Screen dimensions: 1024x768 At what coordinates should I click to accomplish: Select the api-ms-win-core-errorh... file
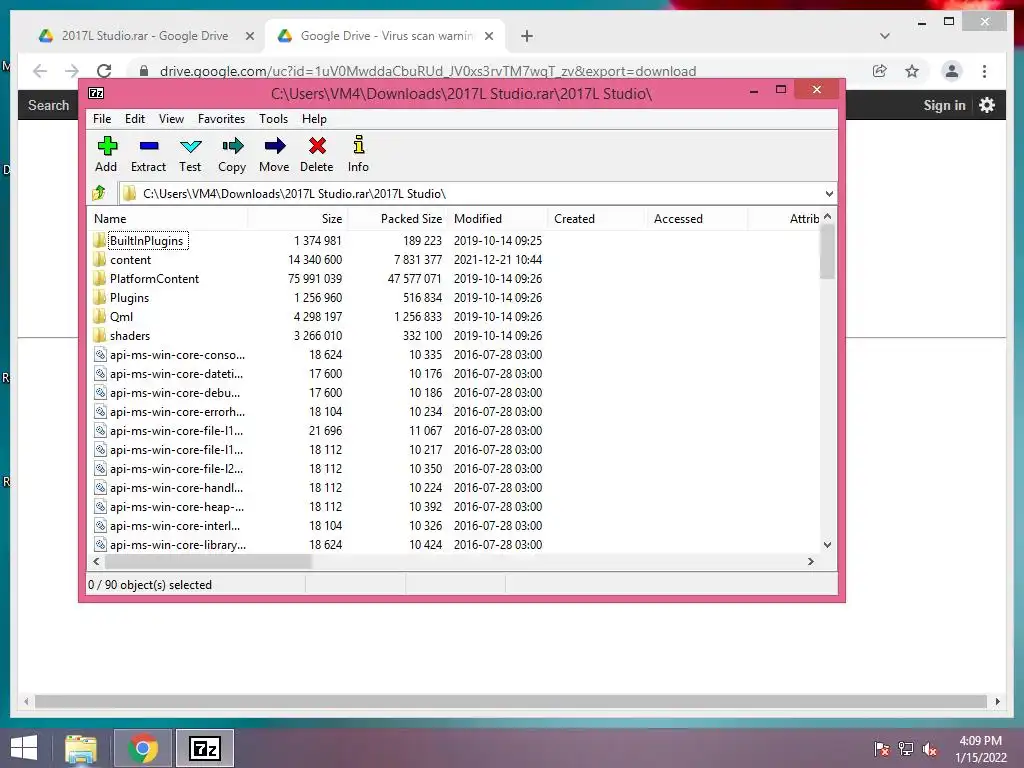click(177, 411)
